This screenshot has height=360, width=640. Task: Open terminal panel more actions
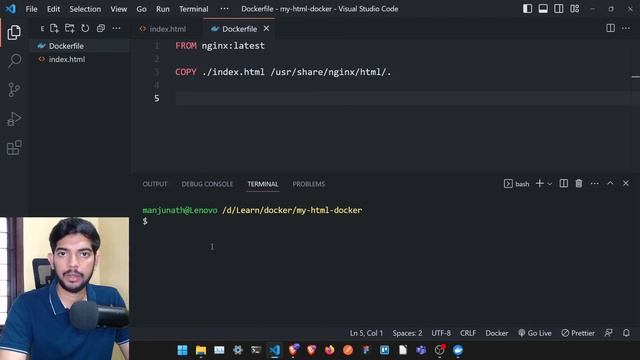coord(594,184)
